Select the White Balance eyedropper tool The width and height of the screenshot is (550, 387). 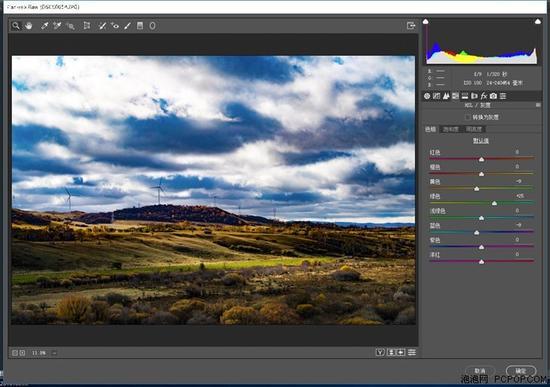45,26
